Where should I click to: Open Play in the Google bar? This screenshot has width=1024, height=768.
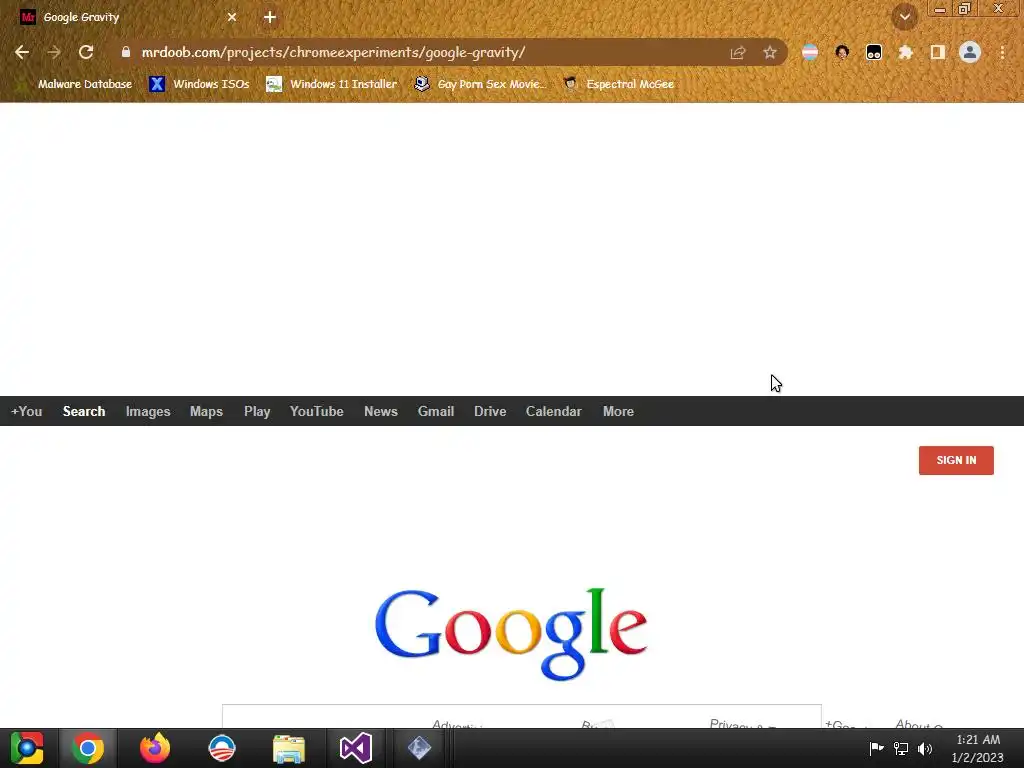pos(257,411)
